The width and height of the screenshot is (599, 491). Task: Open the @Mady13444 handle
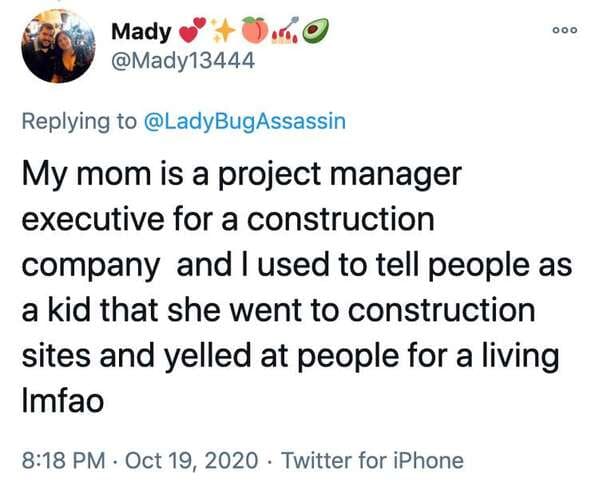(x=183, y=60)
